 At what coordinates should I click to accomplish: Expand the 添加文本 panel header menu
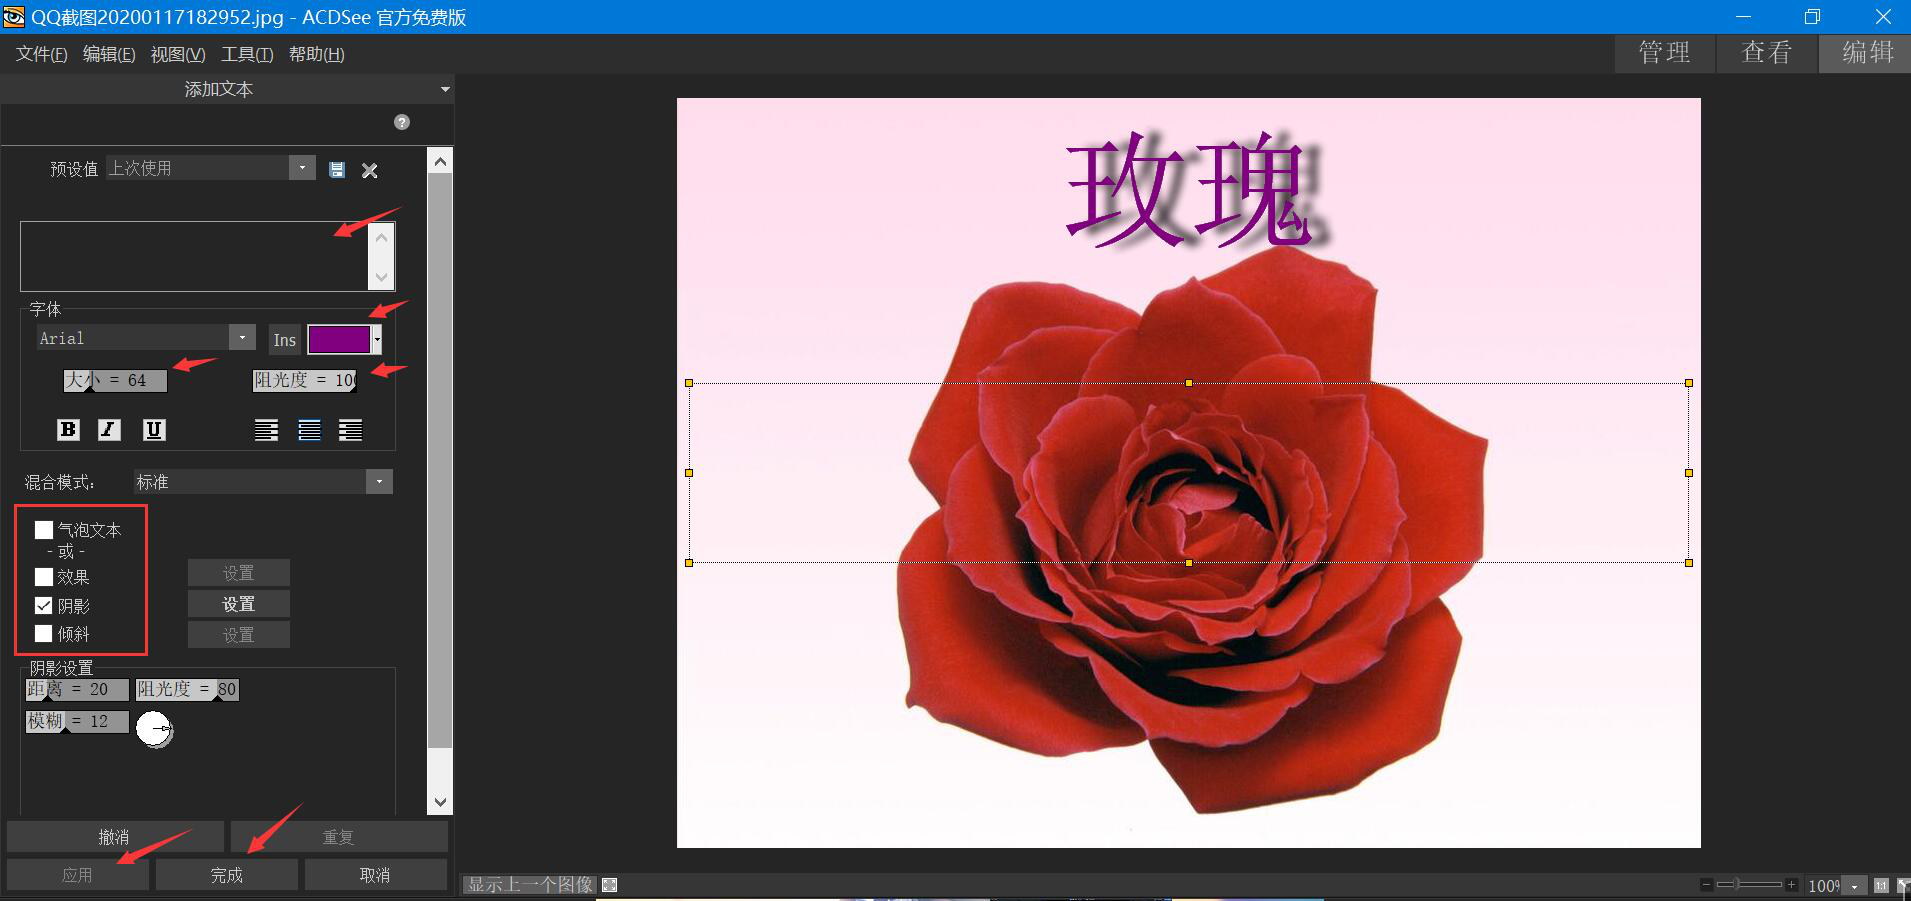coord(445,89)
